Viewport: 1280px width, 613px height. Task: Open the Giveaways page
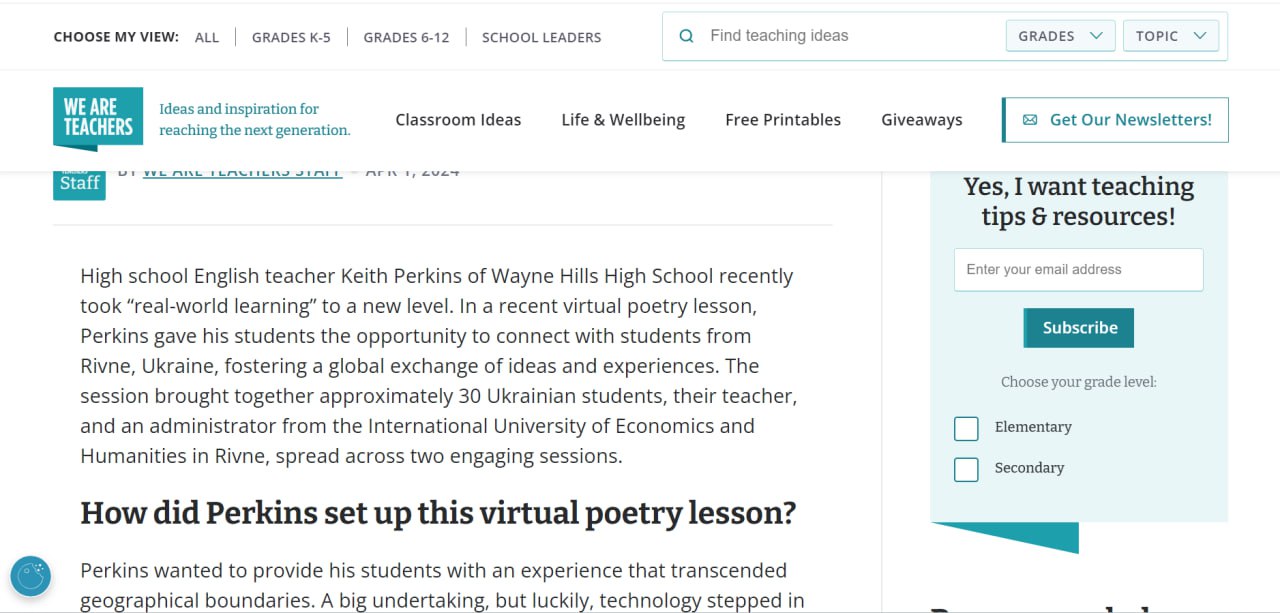(922, 120)
